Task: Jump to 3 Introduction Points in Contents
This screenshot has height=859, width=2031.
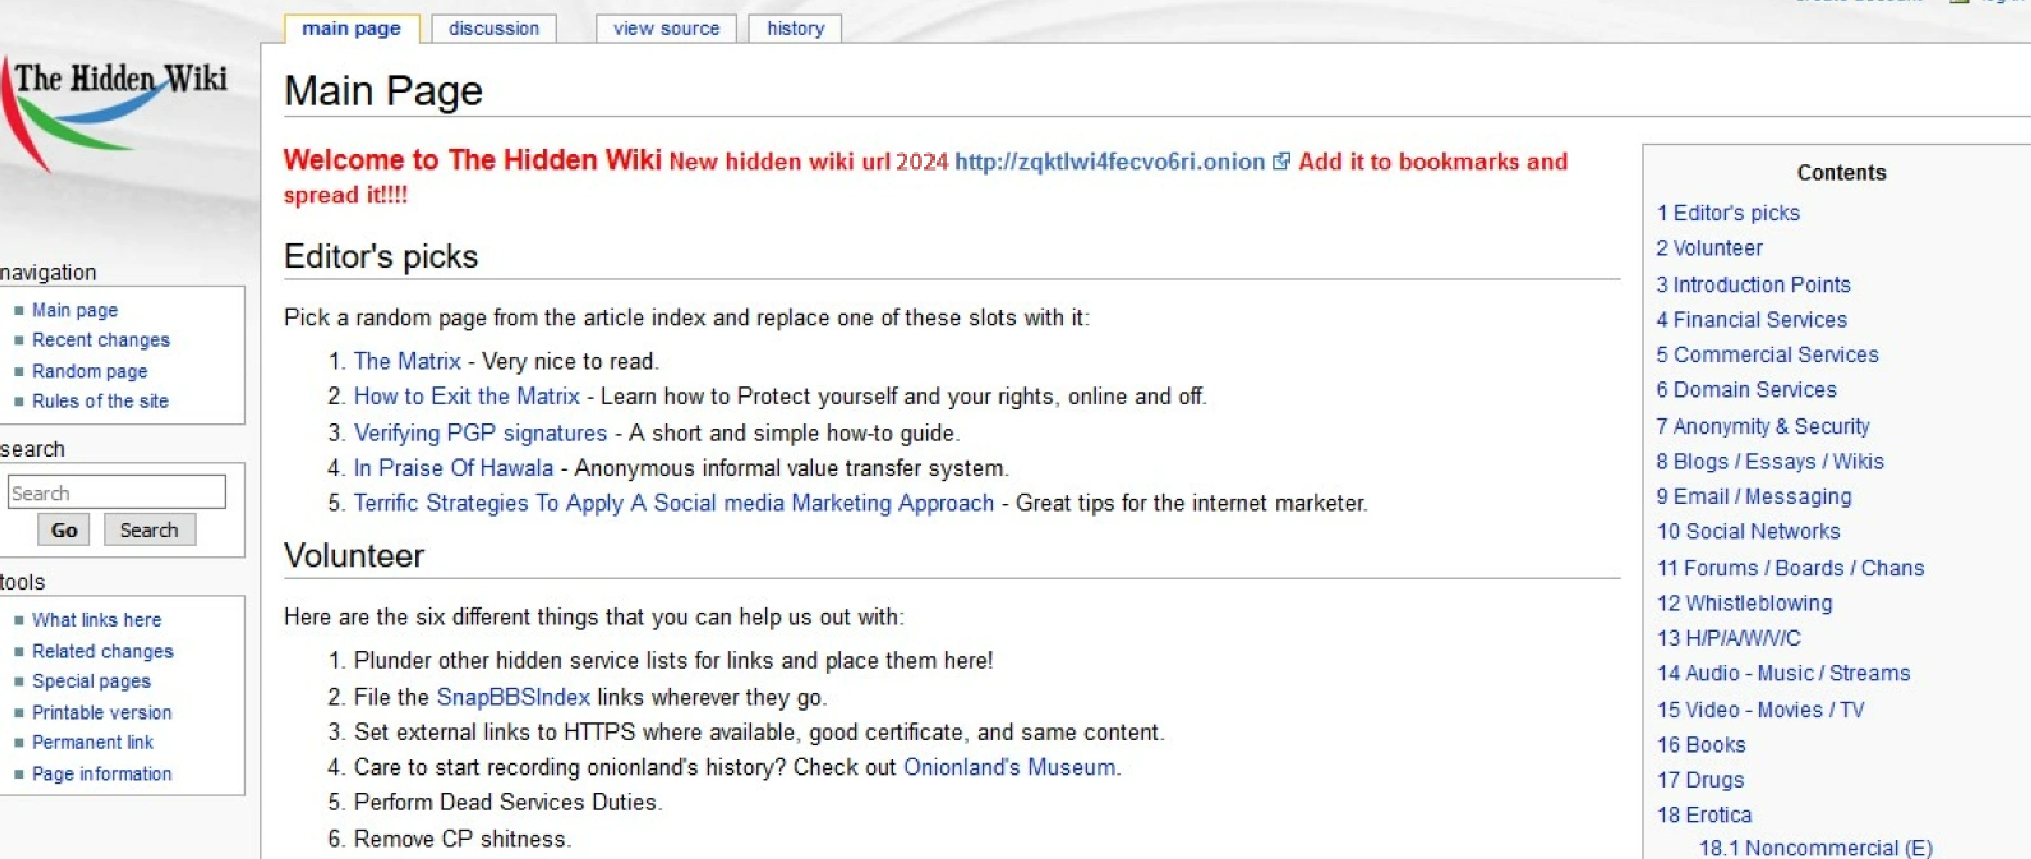Action: coord(1753,285)
